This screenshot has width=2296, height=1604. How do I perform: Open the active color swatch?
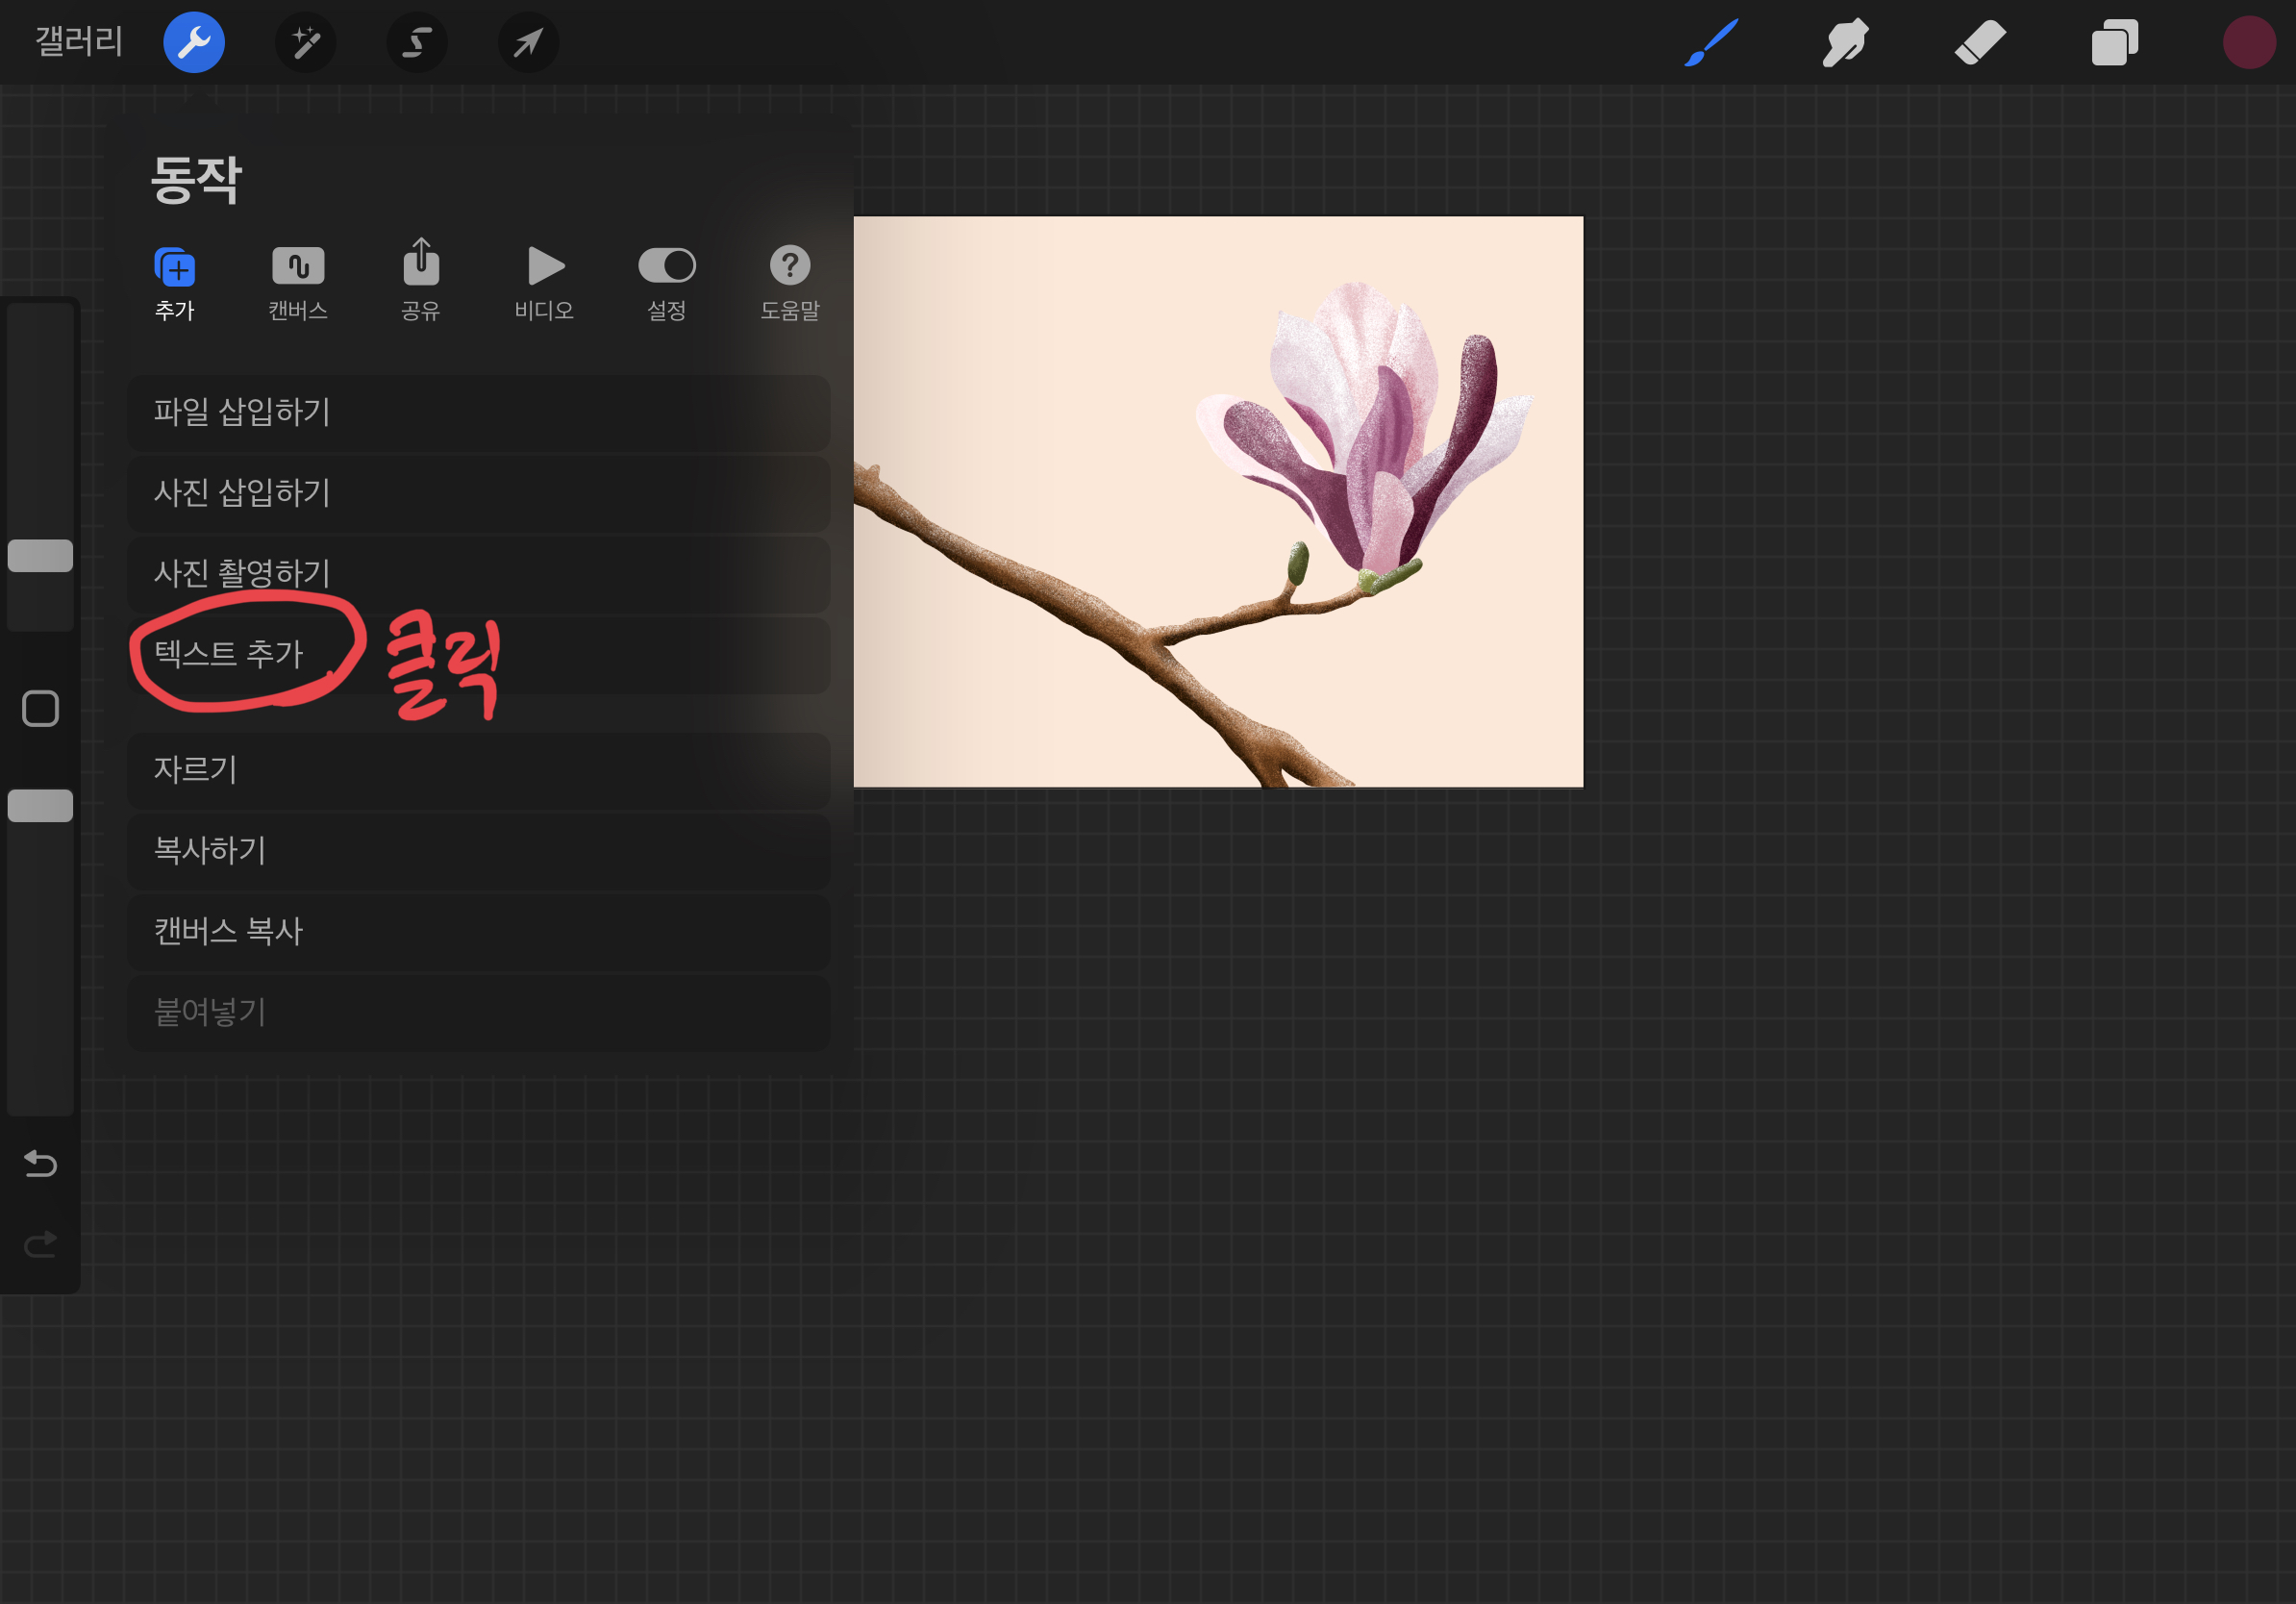pos(2248,42)
